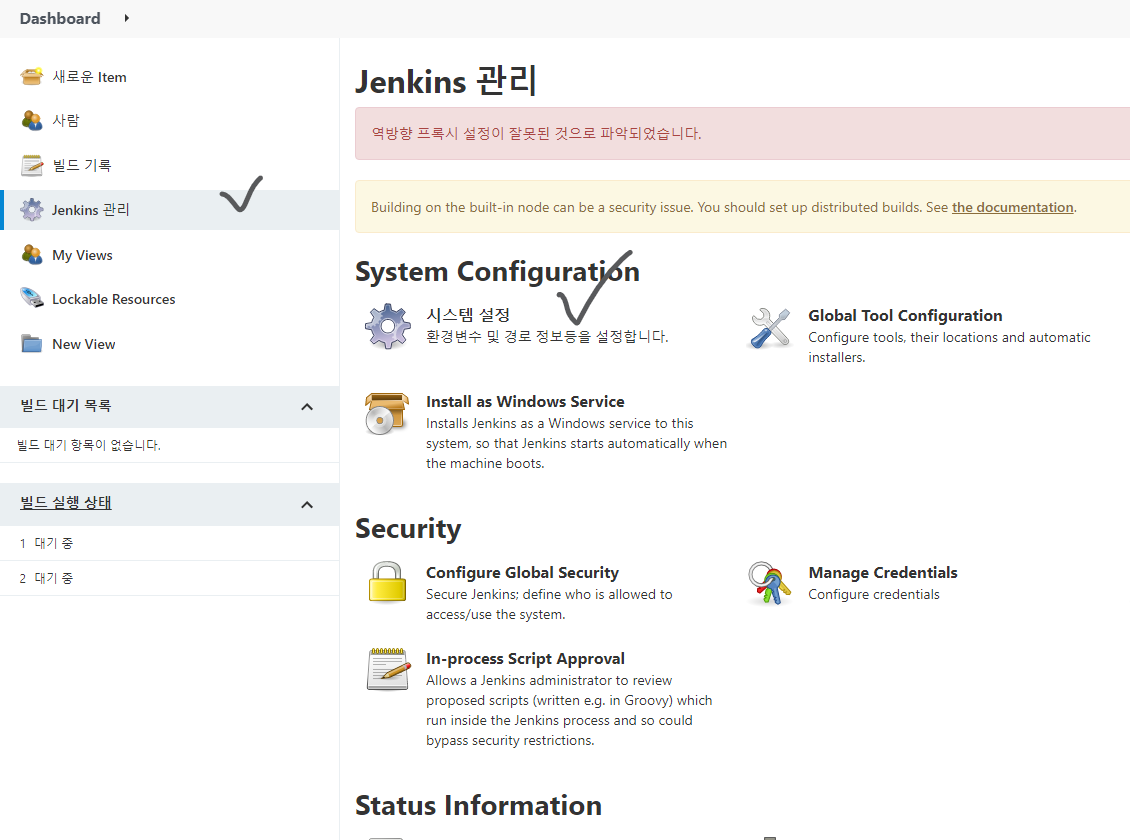This screenshot has width=1130, height=840.
Task: Click the New View folder icon
Action: [x=32, y=344]
